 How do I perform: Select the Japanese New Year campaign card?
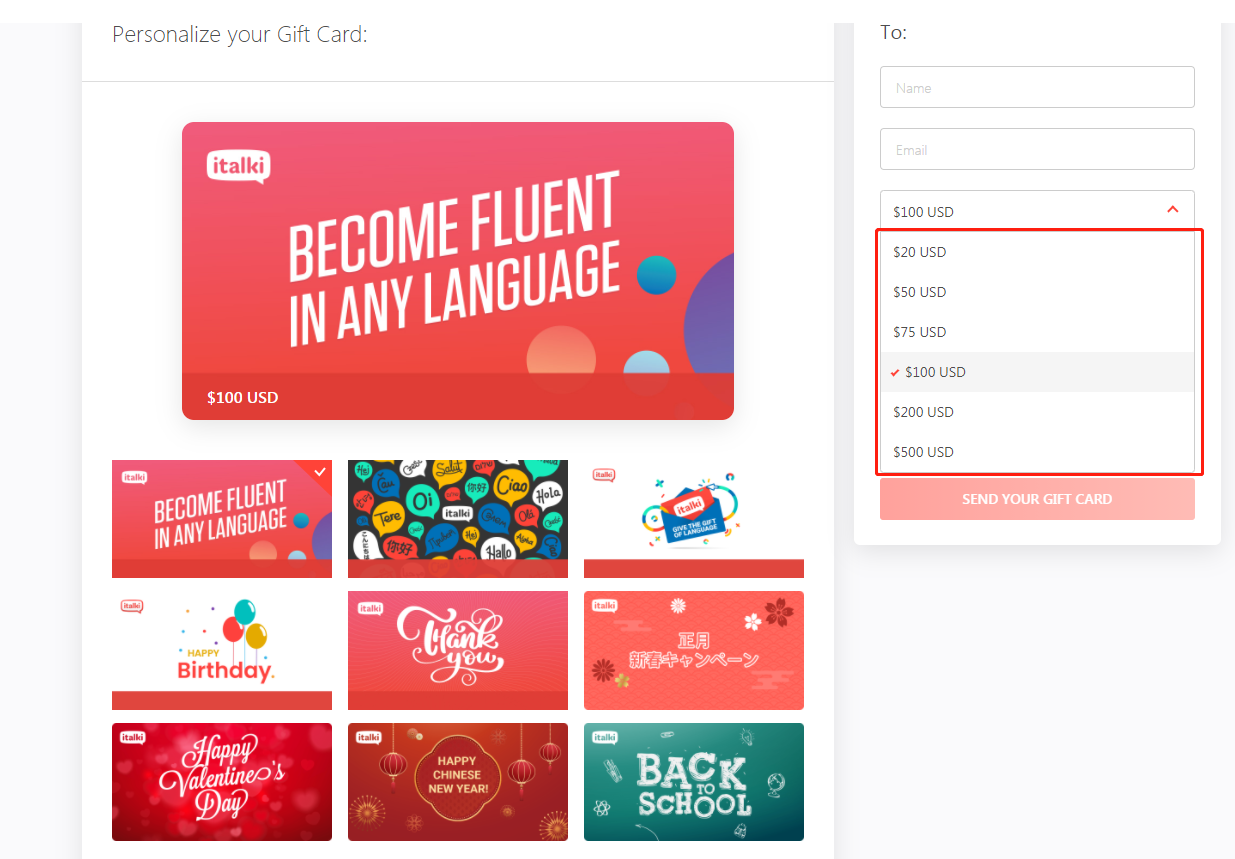tap(694, 651)
